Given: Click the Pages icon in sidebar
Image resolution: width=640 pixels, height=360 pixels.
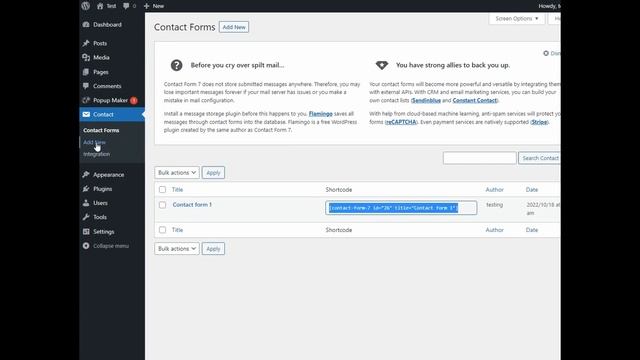Looking at the screenshot, I should tap(86, 72).
